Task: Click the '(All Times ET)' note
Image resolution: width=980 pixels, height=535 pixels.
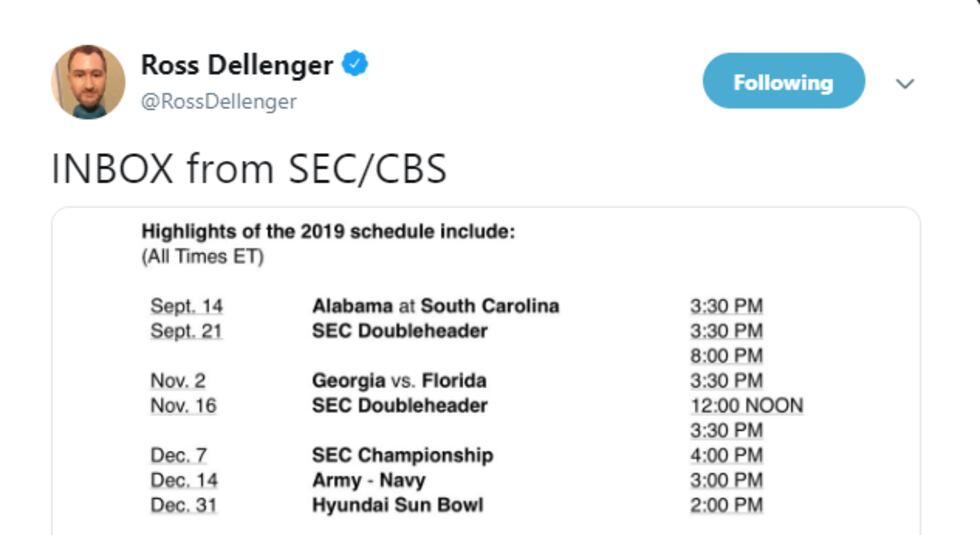Action: [202, 257]
